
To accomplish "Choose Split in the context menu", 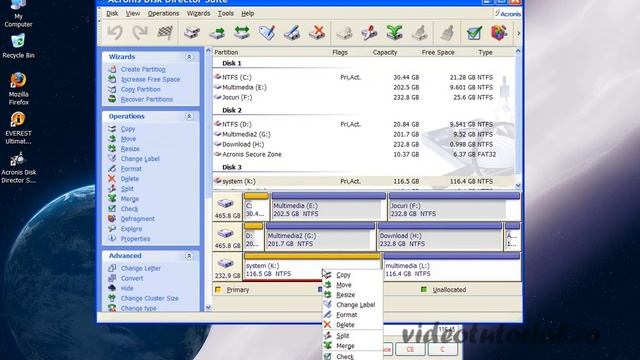I will click(x=353, y=336).
